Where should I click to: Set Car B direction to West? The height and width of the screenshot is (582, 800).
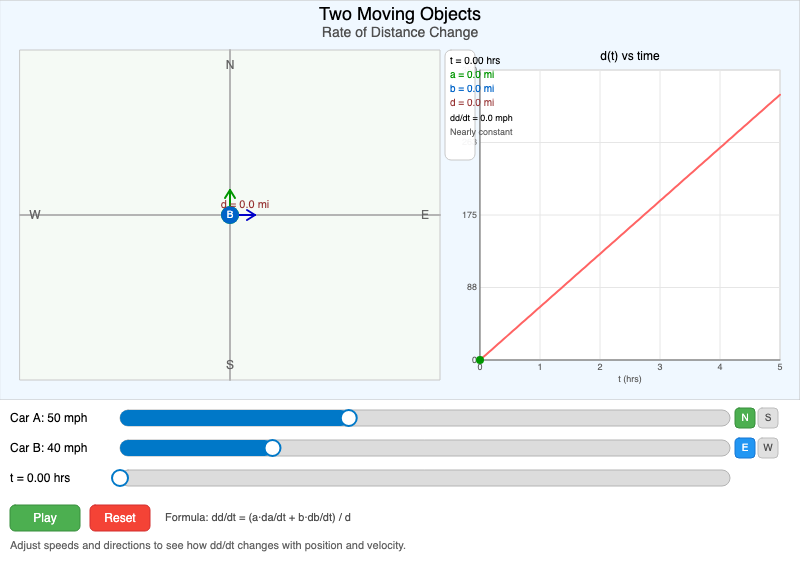[768, 448]
